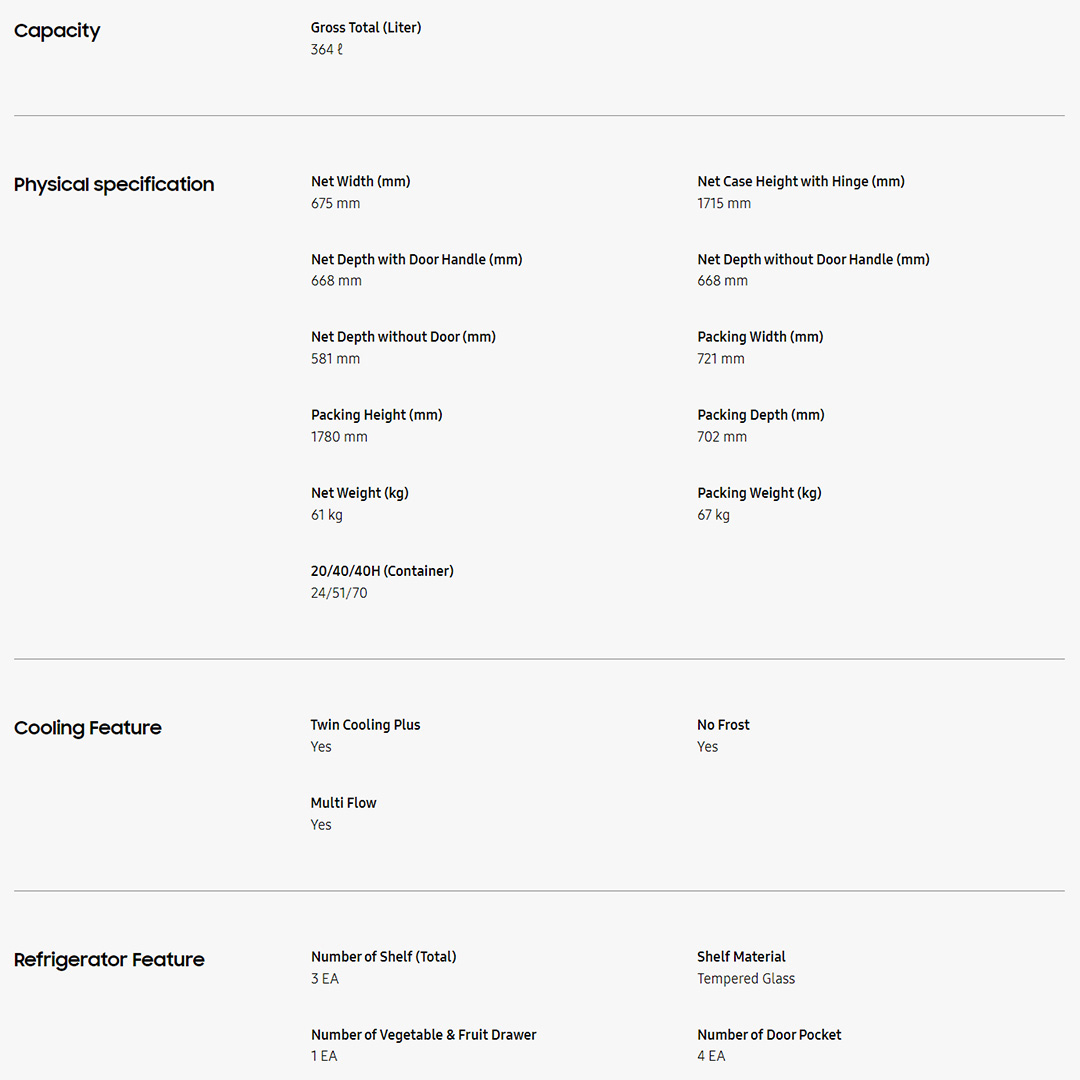Screen dimensions: 1080x1080
Task: Click the 1715 mm hinge height value
Action: (x=724, y=204)
